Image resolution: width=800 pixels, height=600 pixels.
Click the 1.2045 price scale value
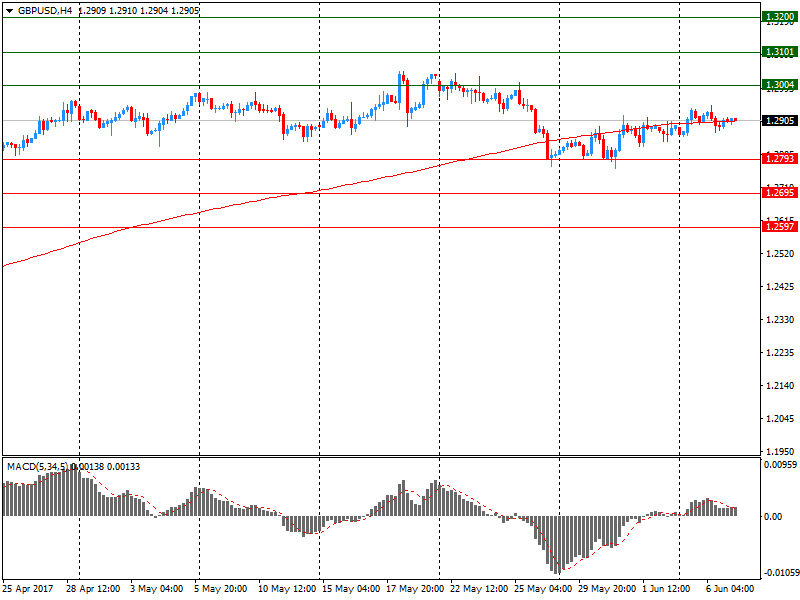(780, 419)
